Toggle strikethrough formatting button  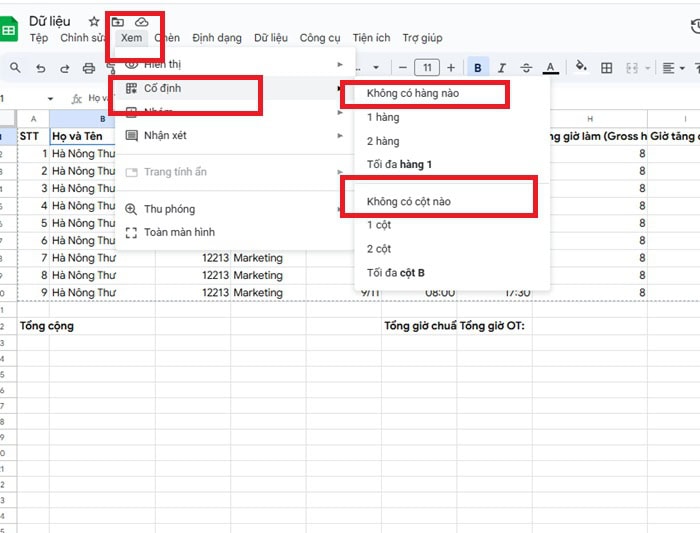coord(526,68)
